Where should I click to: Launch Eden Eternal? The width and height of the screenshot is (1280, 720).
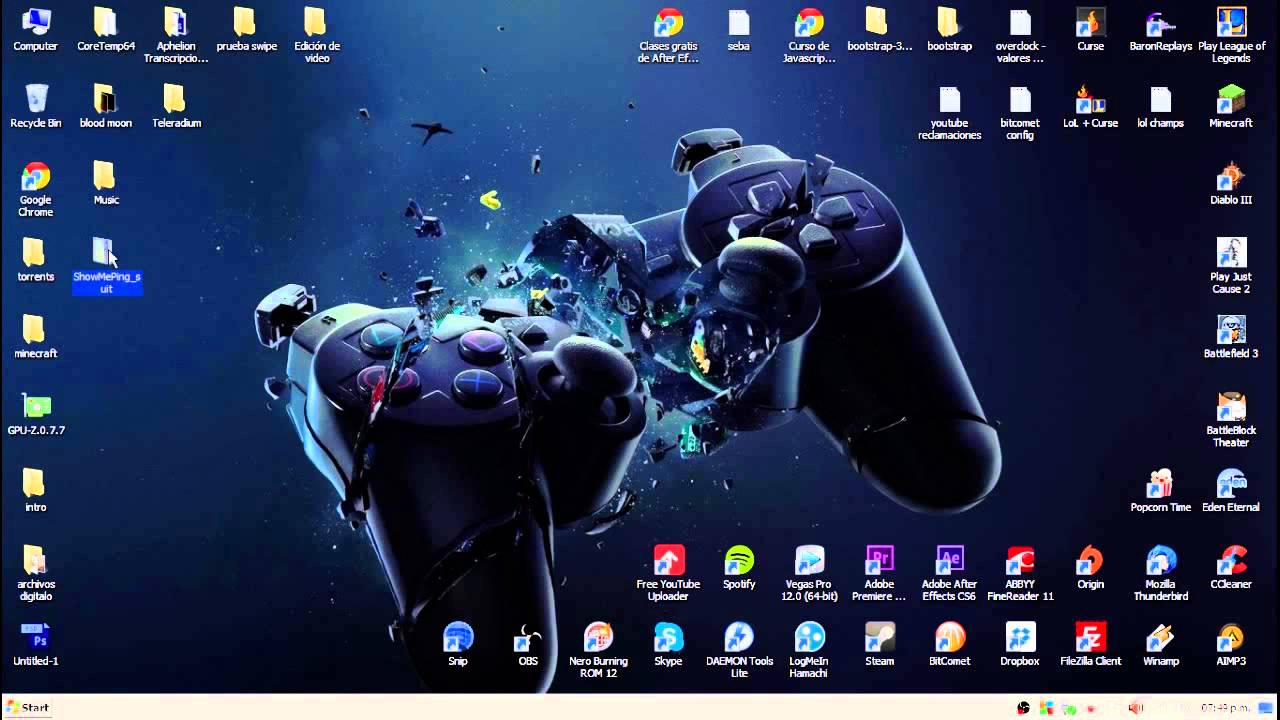pos(1231,492)
